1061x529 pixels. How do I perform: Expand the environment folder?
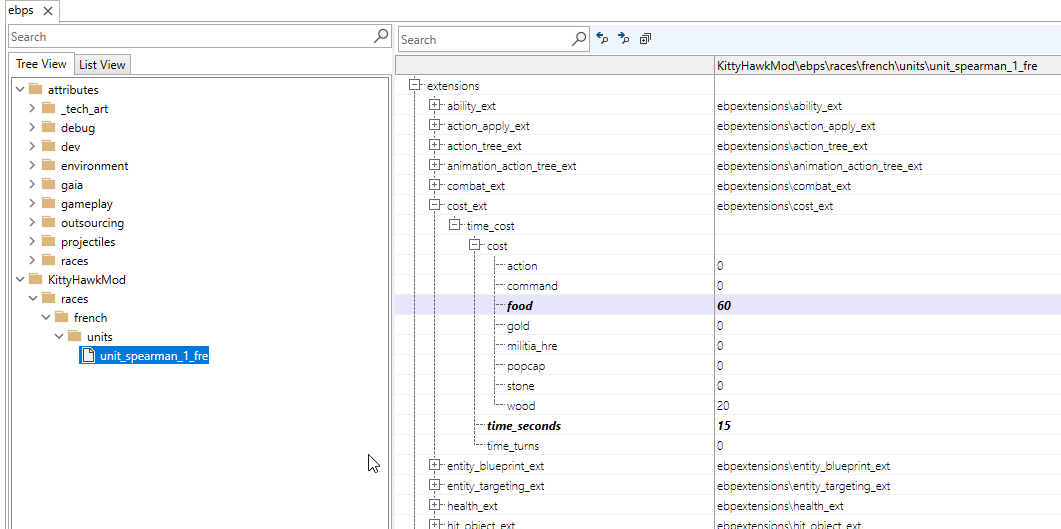pyautogui.click(x=32, y=165)
